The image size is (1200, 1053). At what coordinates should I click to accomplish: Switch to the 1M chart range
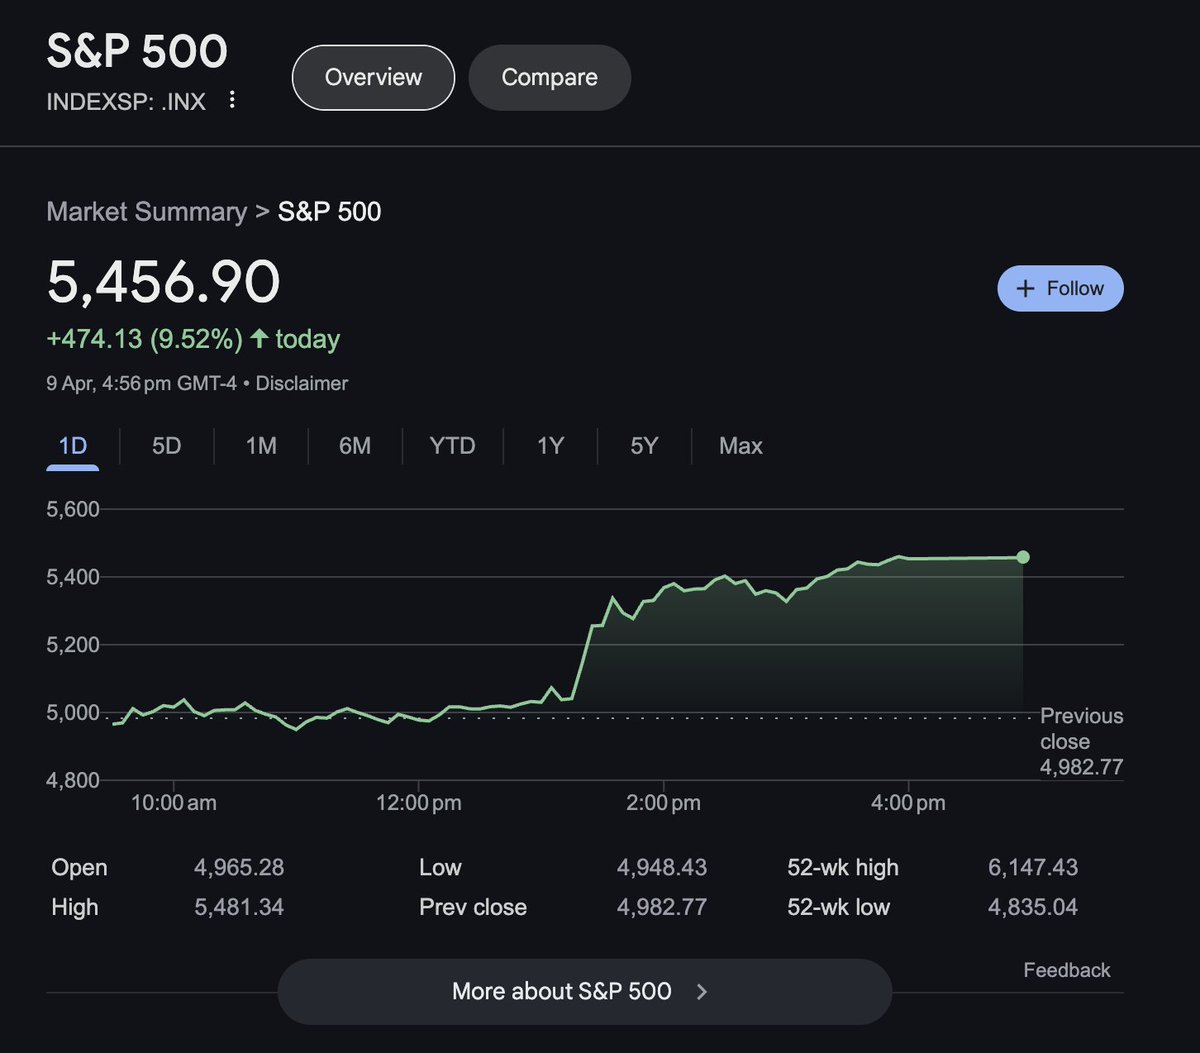click(261, 446)
